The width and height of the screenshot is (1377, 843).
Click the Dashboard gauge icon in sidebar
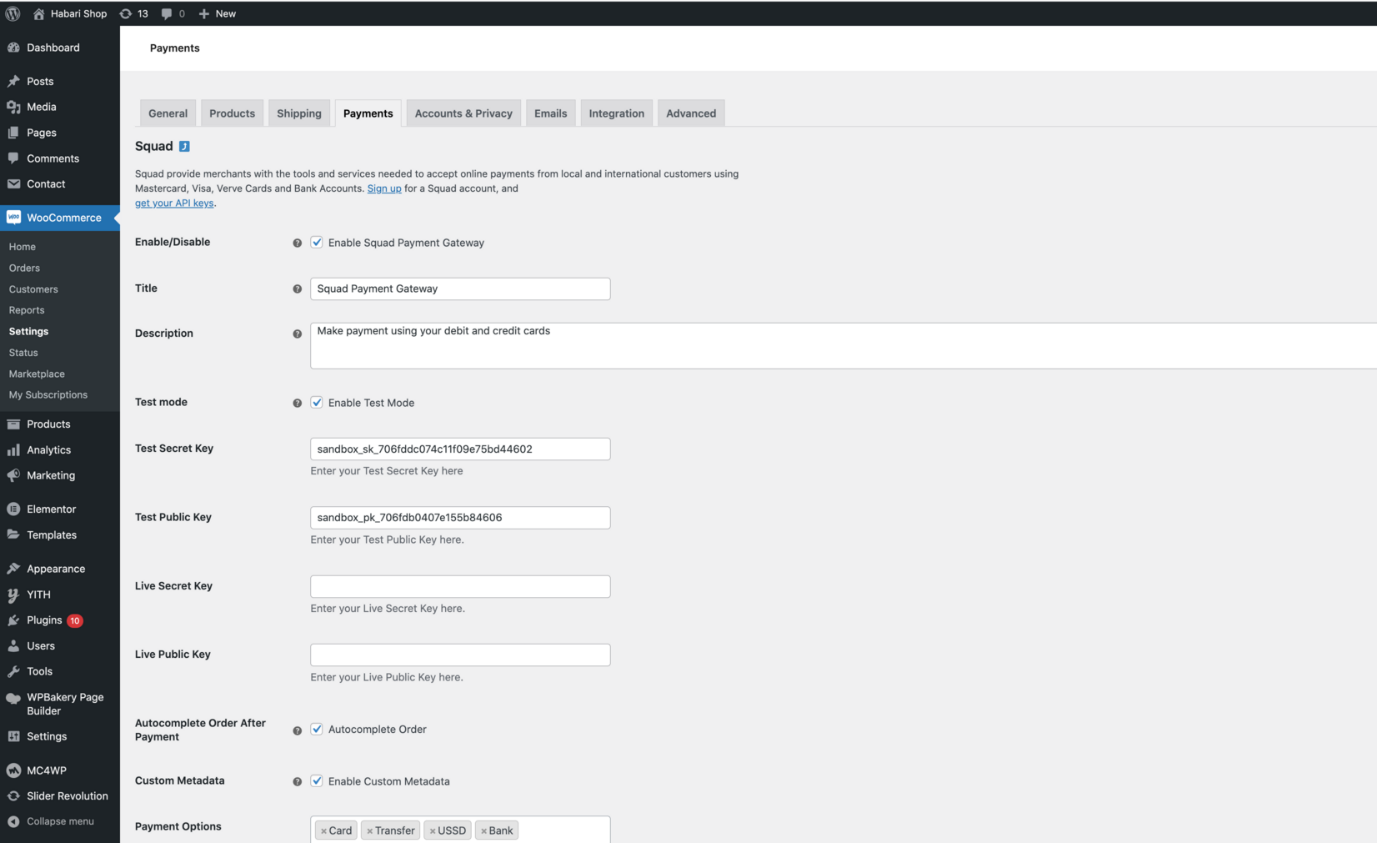tap(13, 47)
